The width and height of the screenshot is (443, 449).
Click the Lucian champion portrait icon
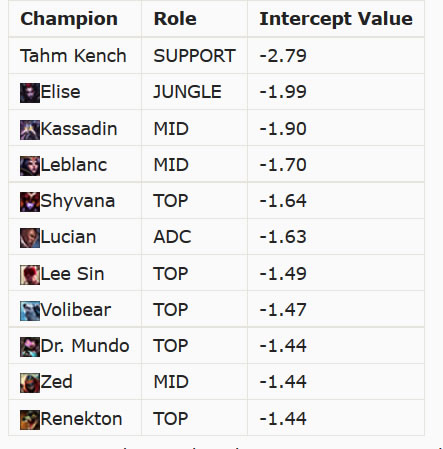coord(30,238)
